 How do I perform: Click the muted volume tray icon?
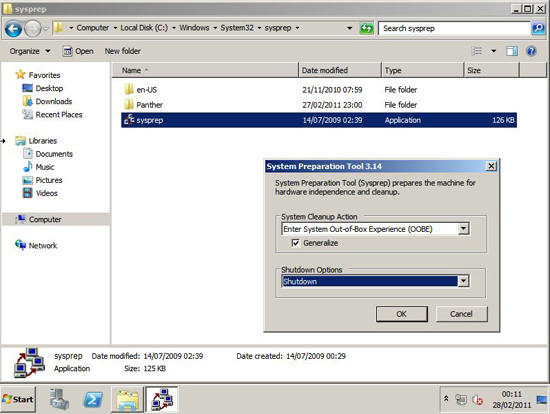coord(477,400)
